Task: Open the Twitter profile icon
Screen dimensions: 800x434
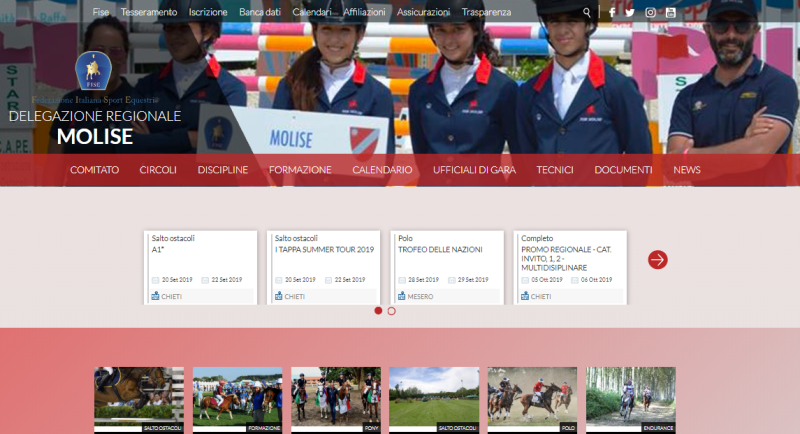Action: 630,13
